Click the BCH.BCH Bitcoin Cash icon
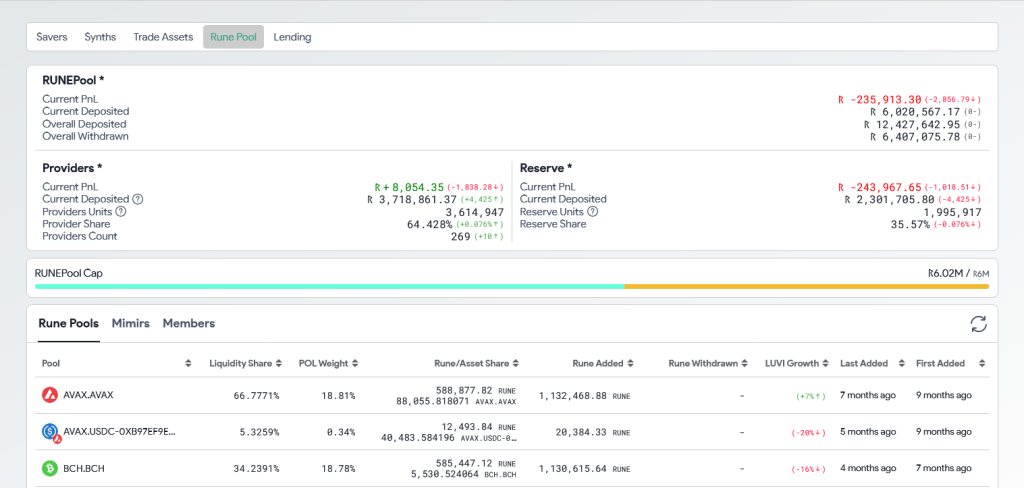 click(x=49, y=468)
